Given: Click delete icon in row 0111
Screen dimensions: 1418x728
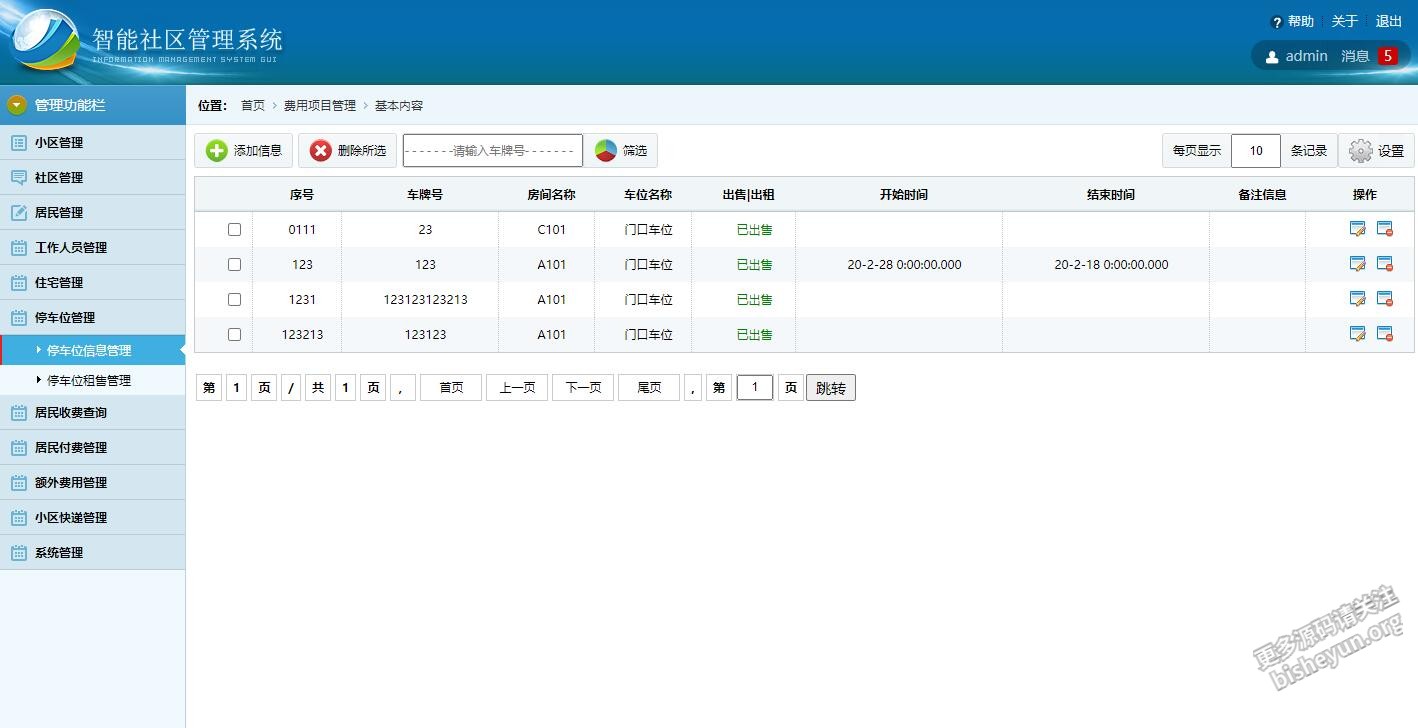Looking at the screenshot, I should [1385, 229].
